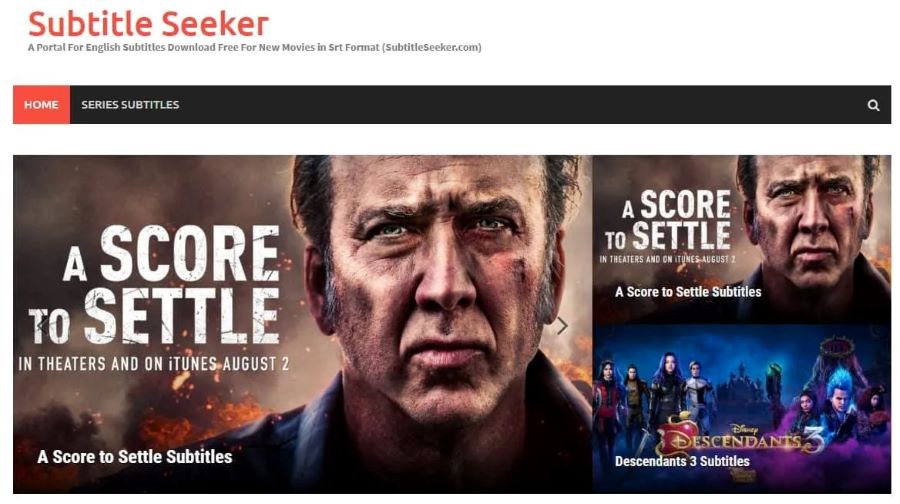Image resolution: width=900 pixels, height=504 pixels.
Task: Click the empty black area of the navigation bar
Action: click(x=517, y=104)
